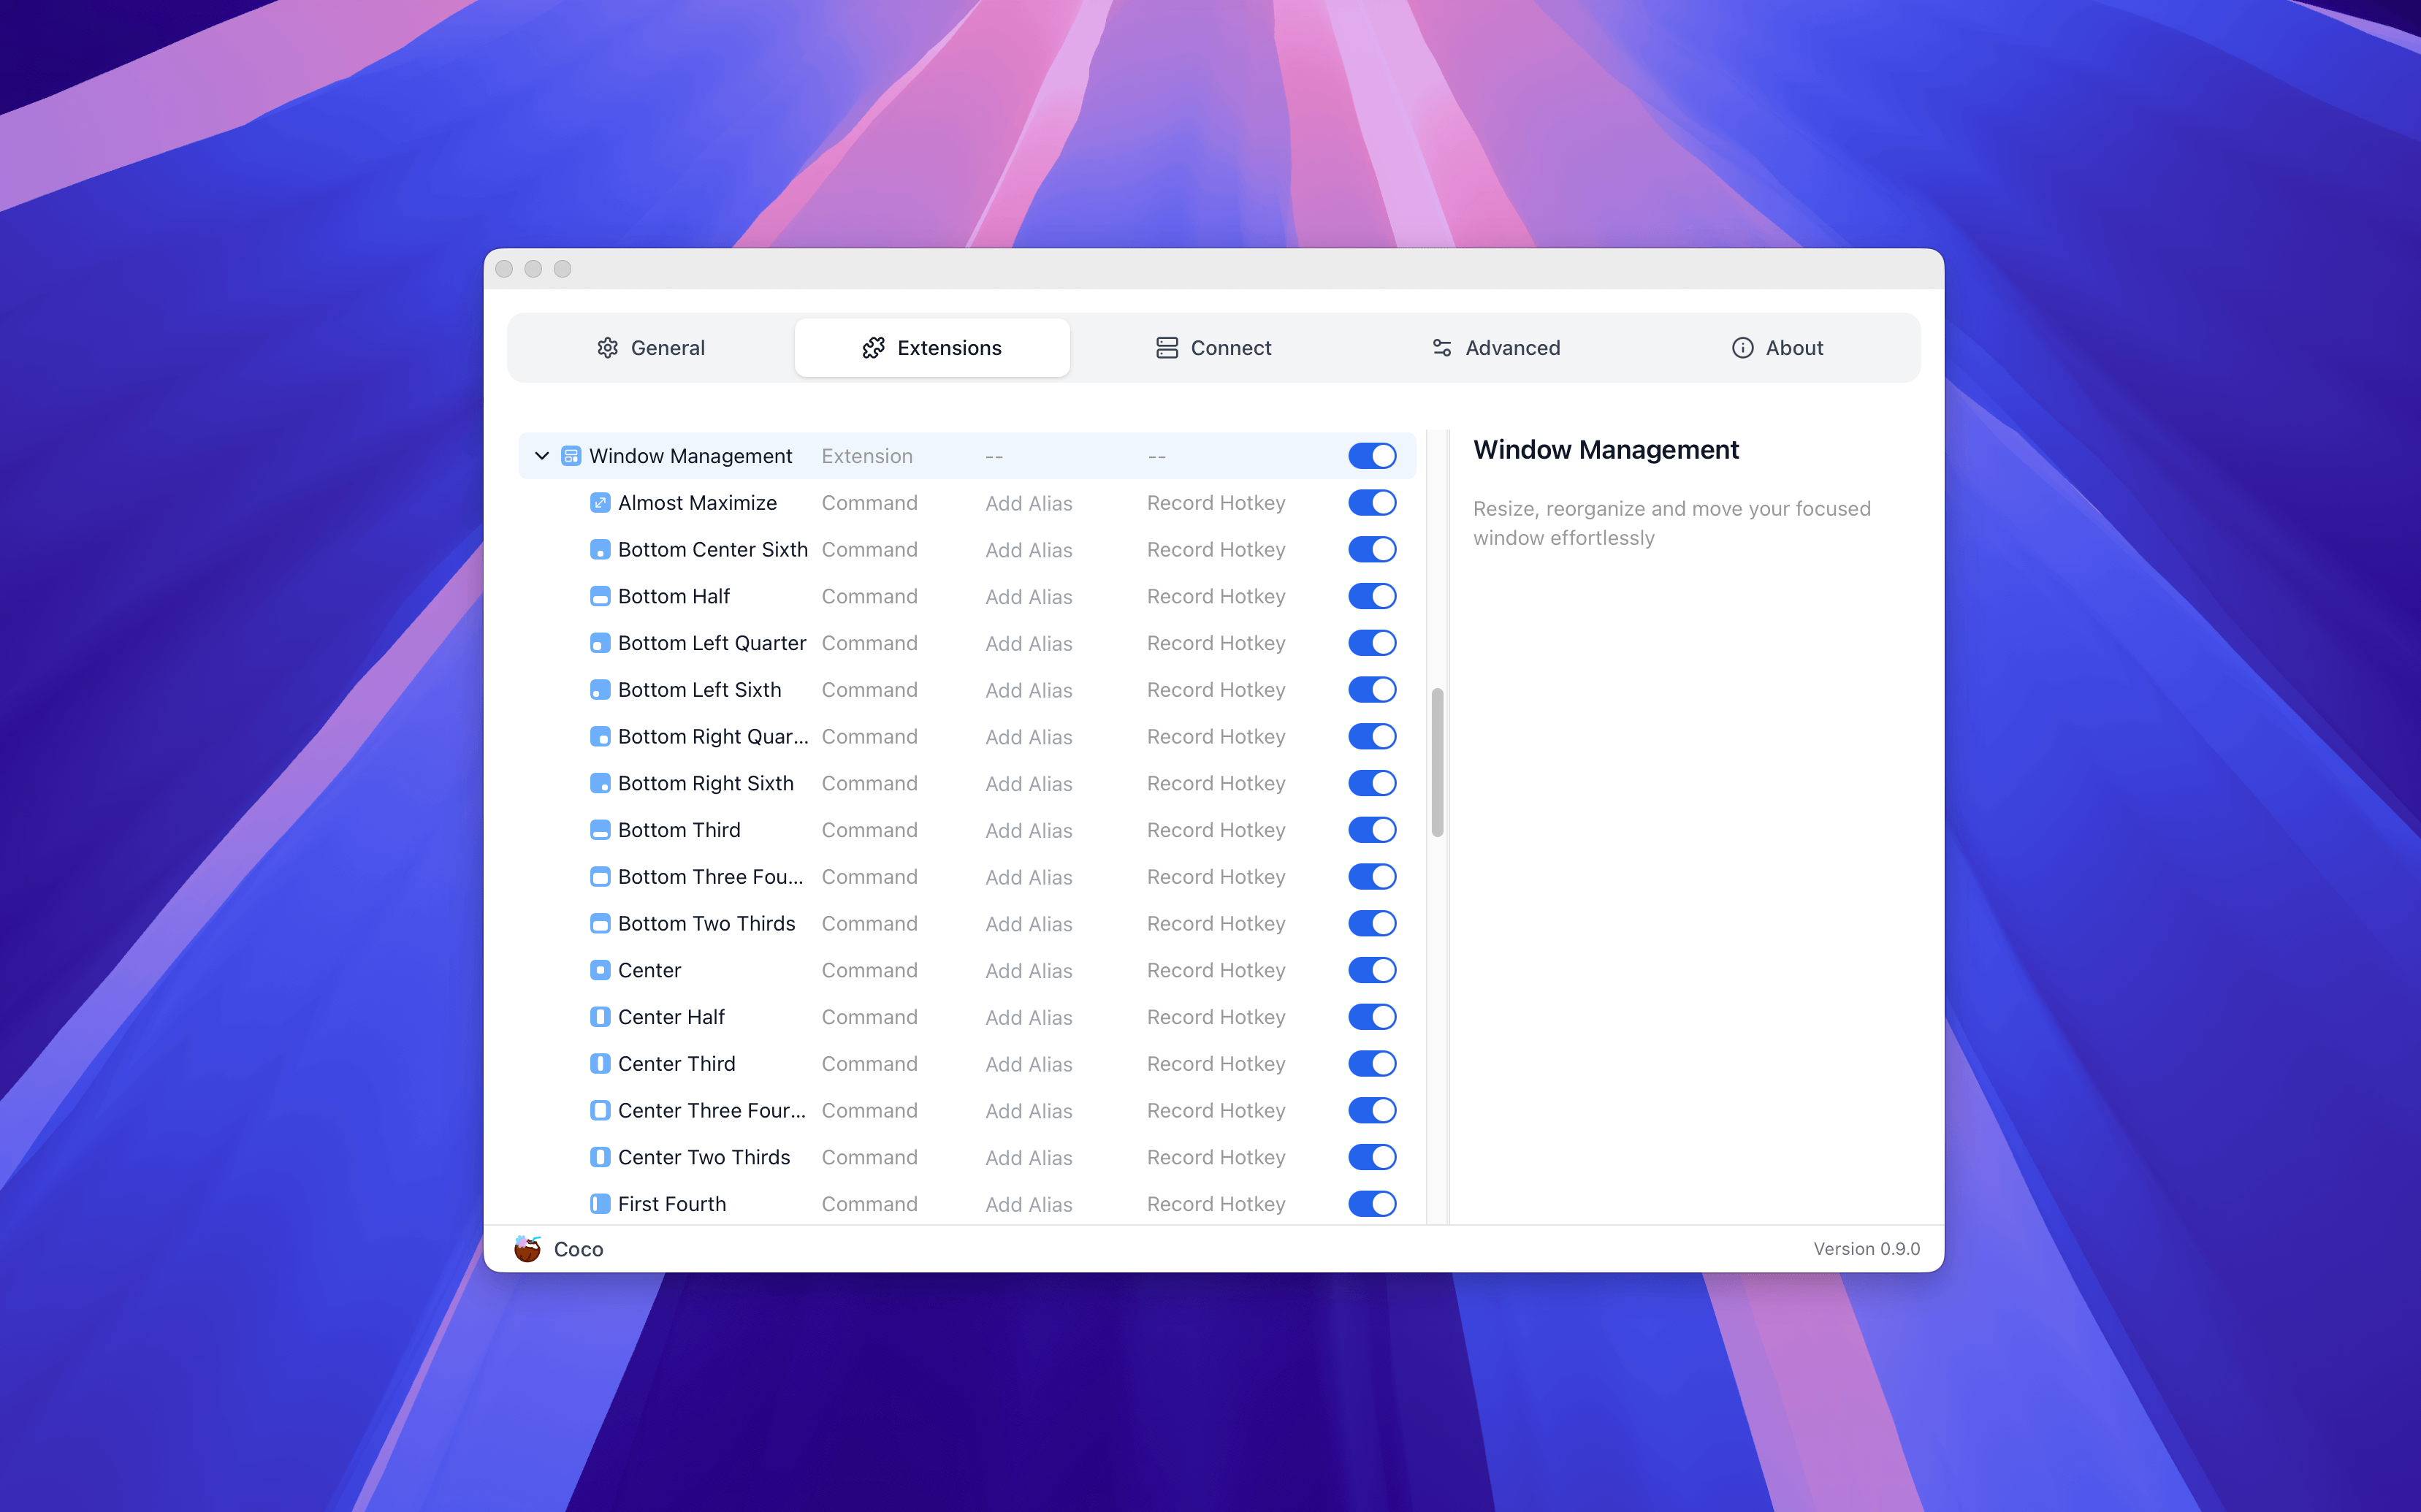Click the First Fourth layout icon
This screenshot has width=2421, height=1512.
click(x=599, y=1204)
